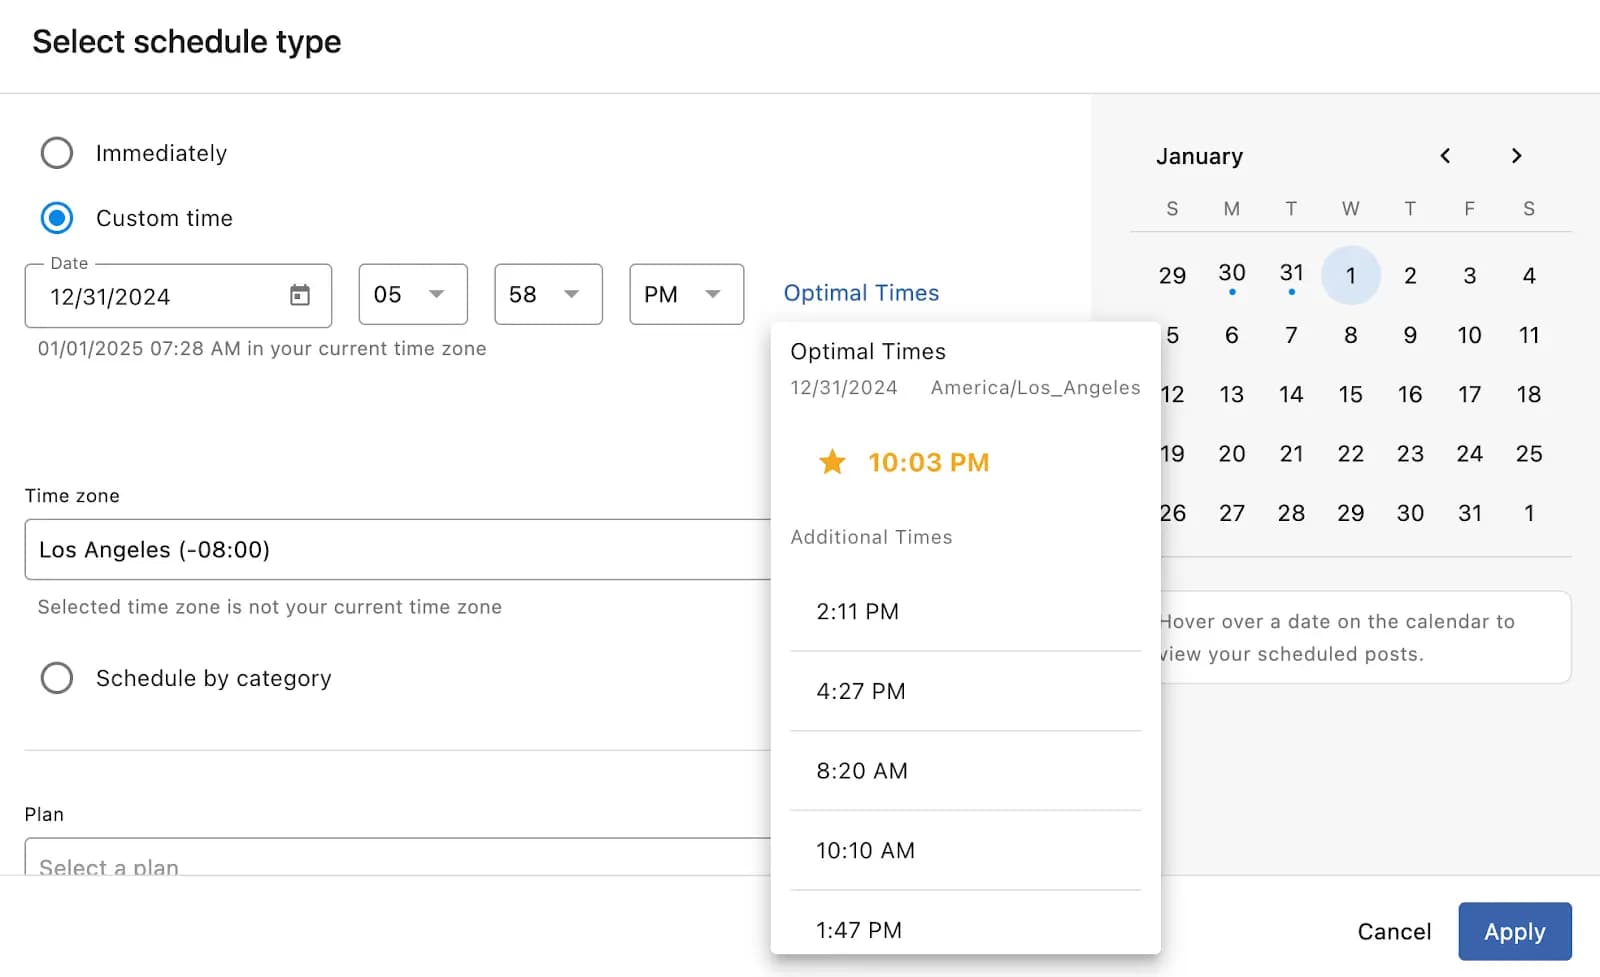Viewport: 1600px width, 977px height.
Task: Click the Date field showing 12/31/2024
Action: coord(160,297)
